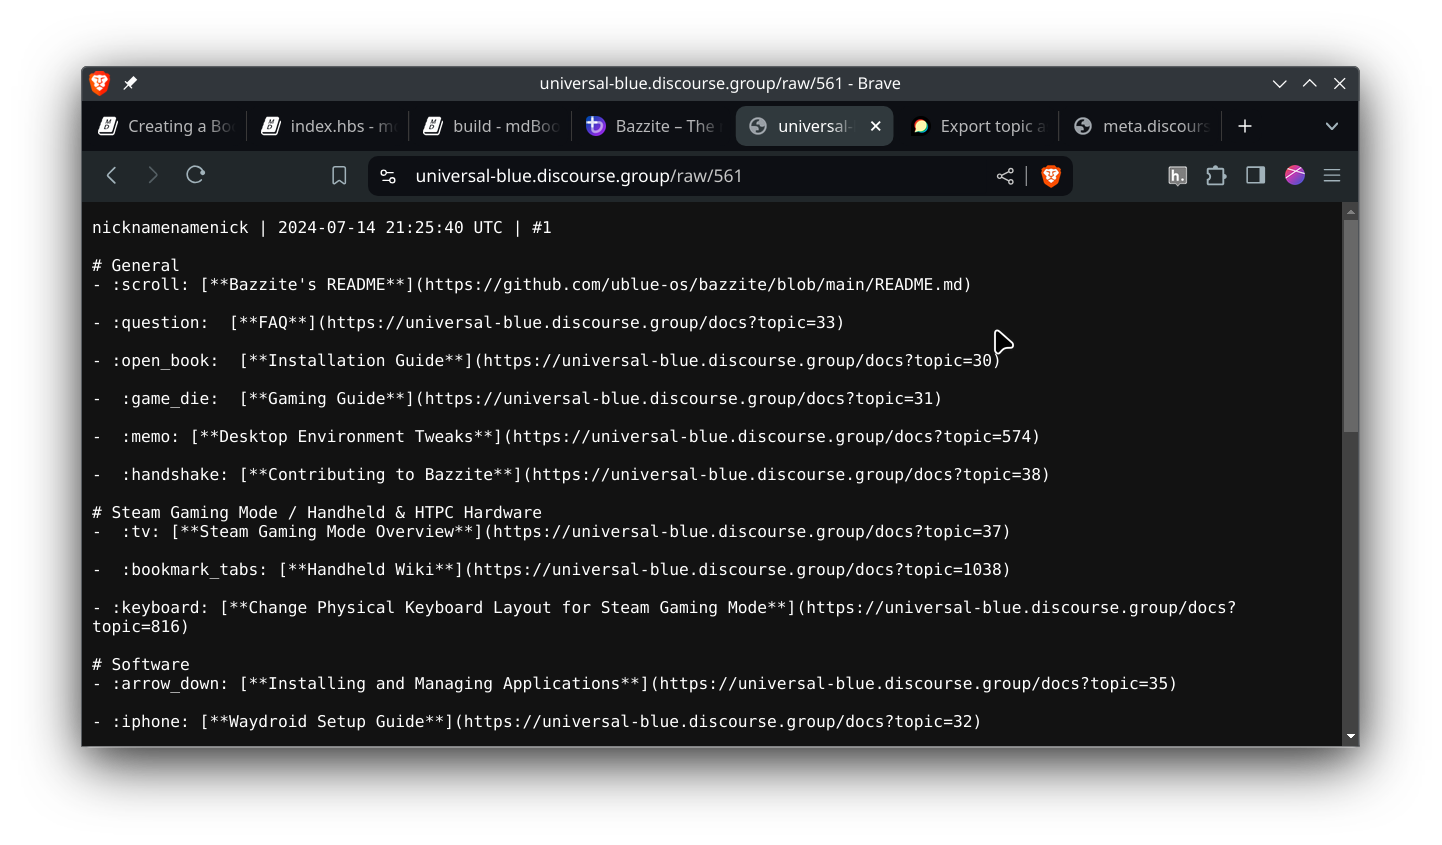Image resolution: width=1442 pixels, height=845 pixels.
Task: Go back with the back arrow
Action: (x=112, y=176)
